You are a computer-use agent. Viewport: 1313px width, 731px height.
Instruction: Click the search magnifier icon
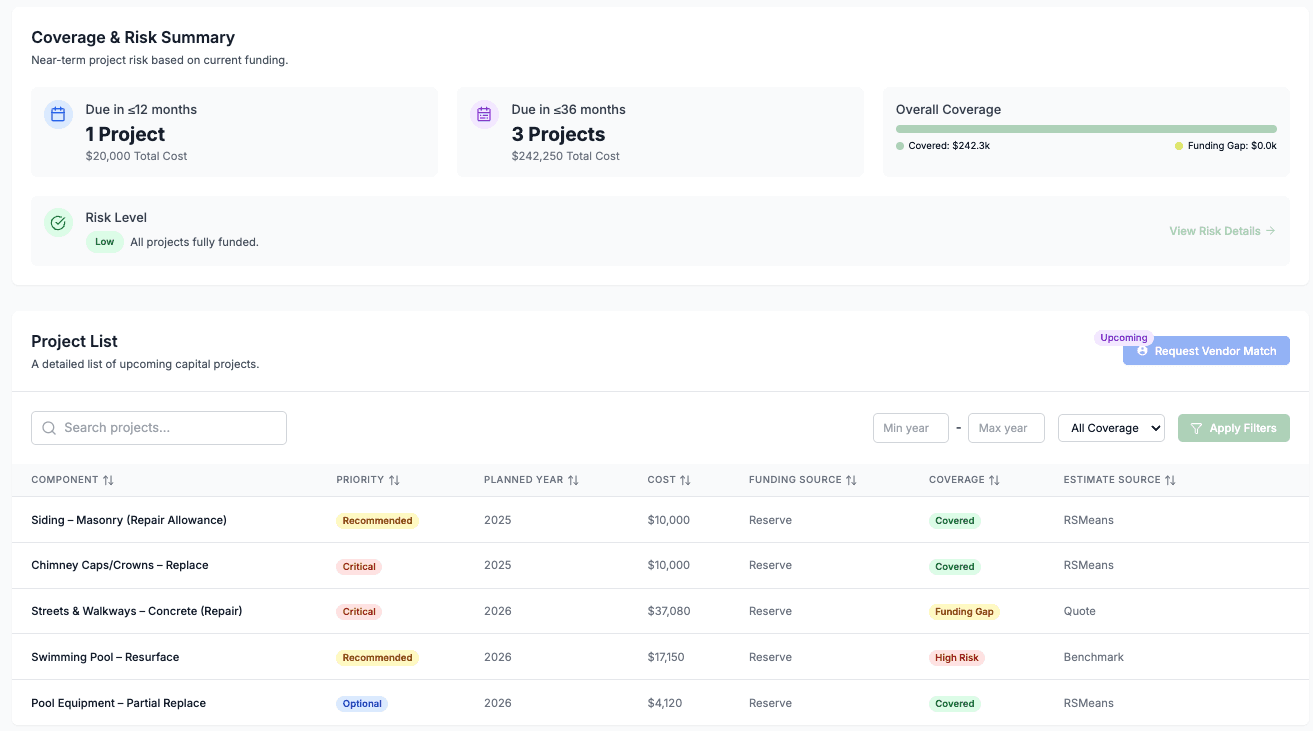coord(49,428)
